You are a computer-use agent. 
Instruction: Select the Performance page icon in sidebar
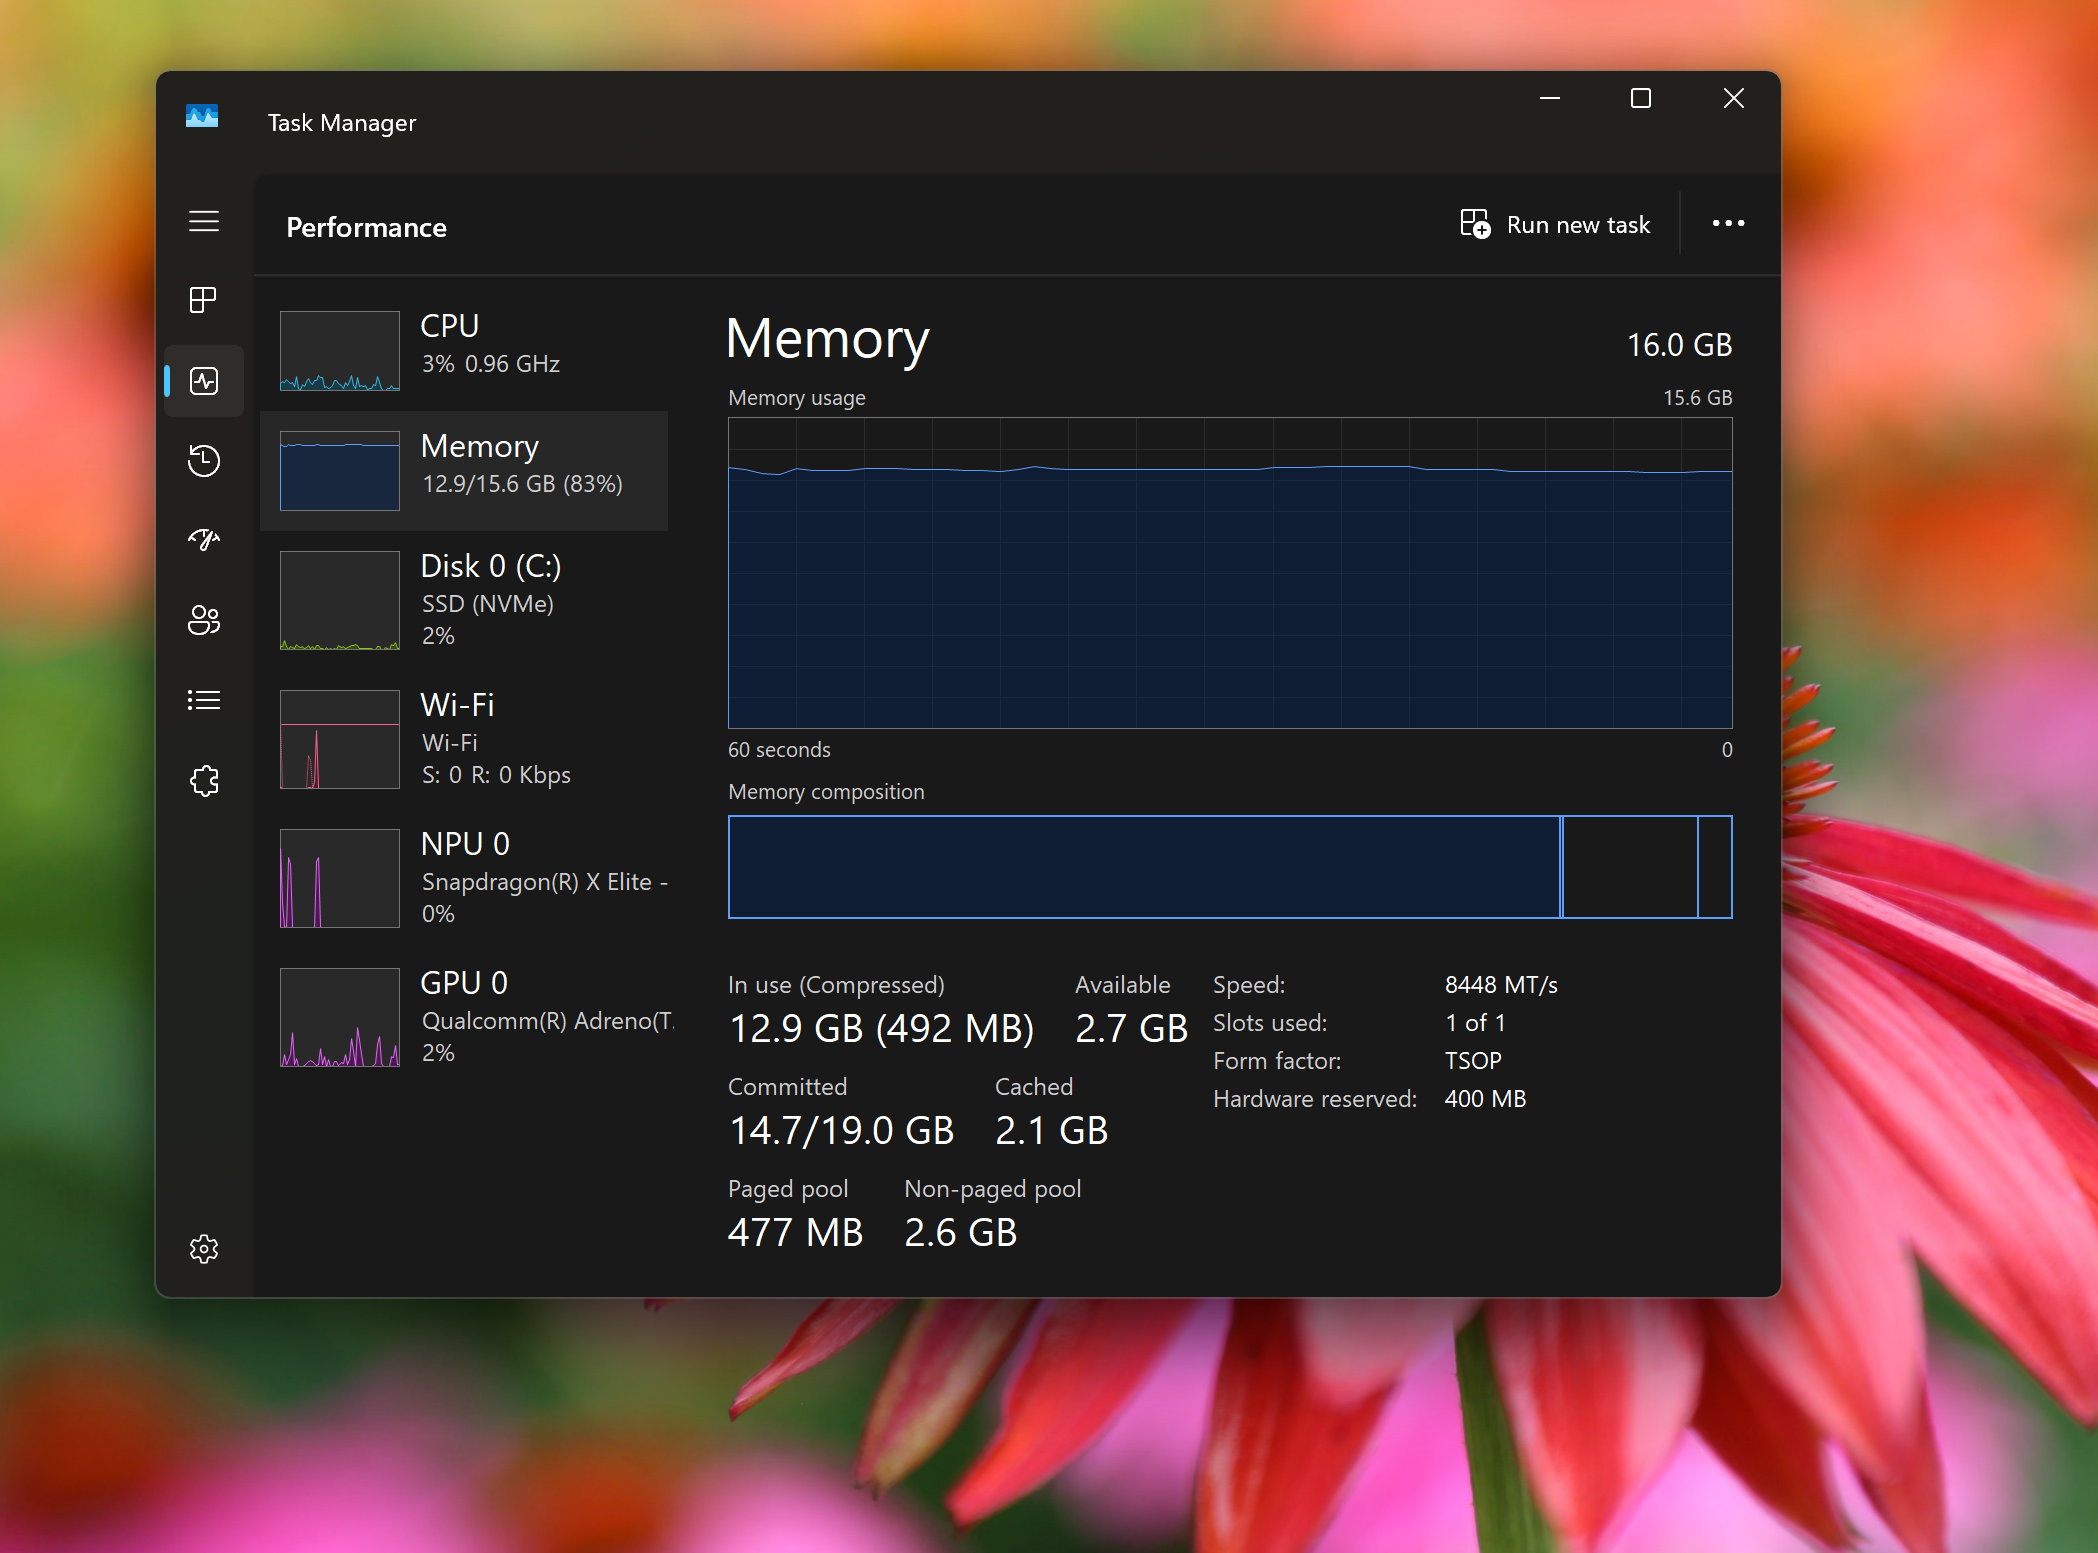[x=204, y=381]
